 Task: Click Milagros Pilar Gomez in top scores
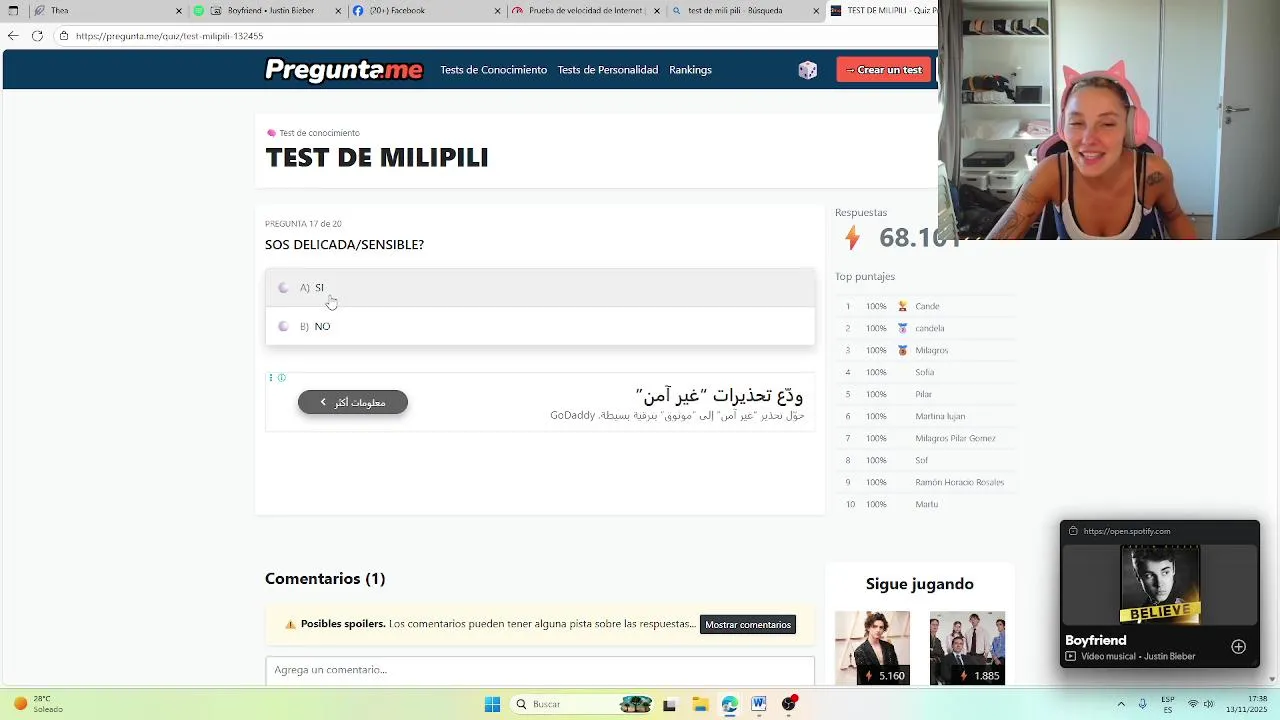pos(955,438)
